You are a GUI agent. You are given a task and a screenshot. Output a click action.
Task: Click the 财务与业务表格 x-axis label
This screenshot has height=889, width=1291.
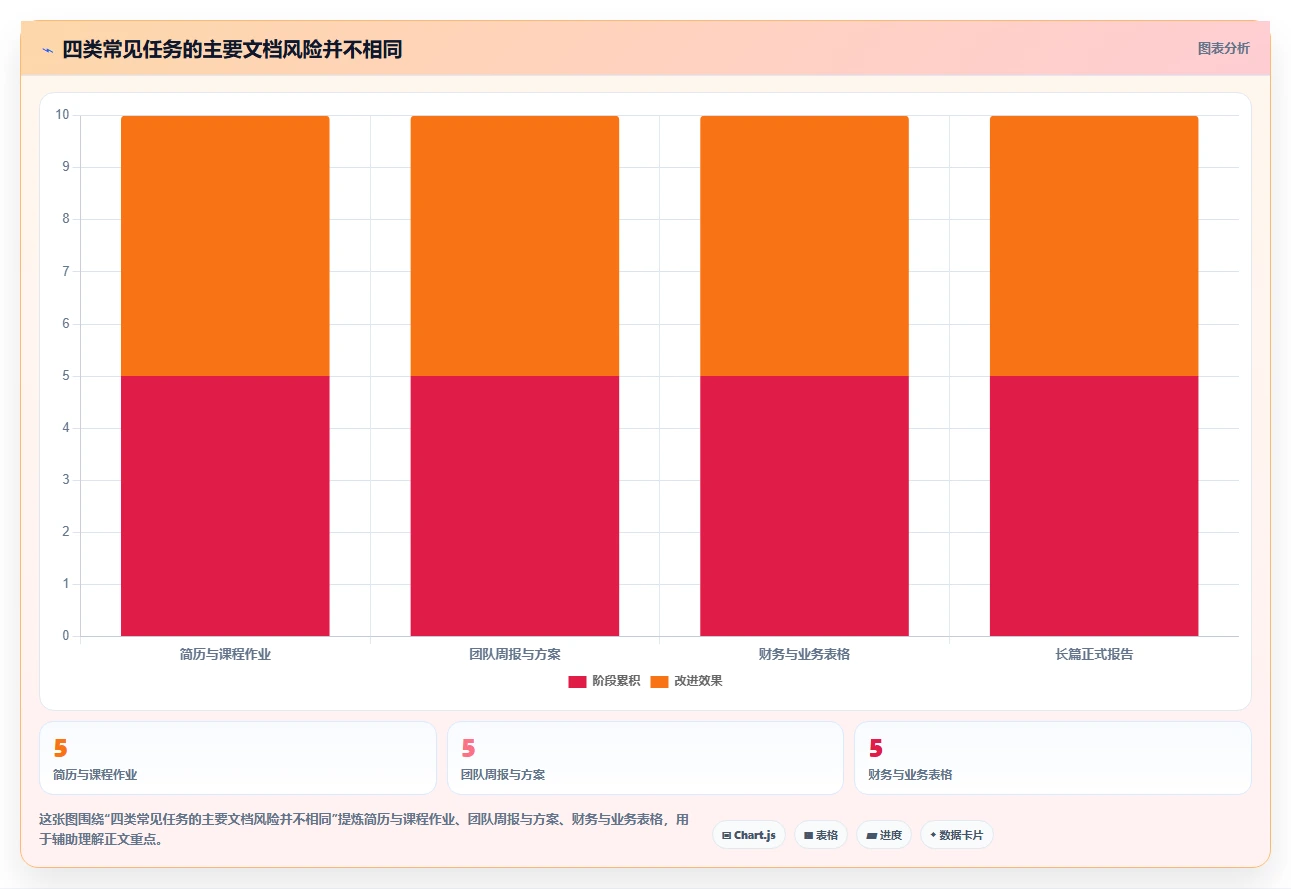pos(804,655)
